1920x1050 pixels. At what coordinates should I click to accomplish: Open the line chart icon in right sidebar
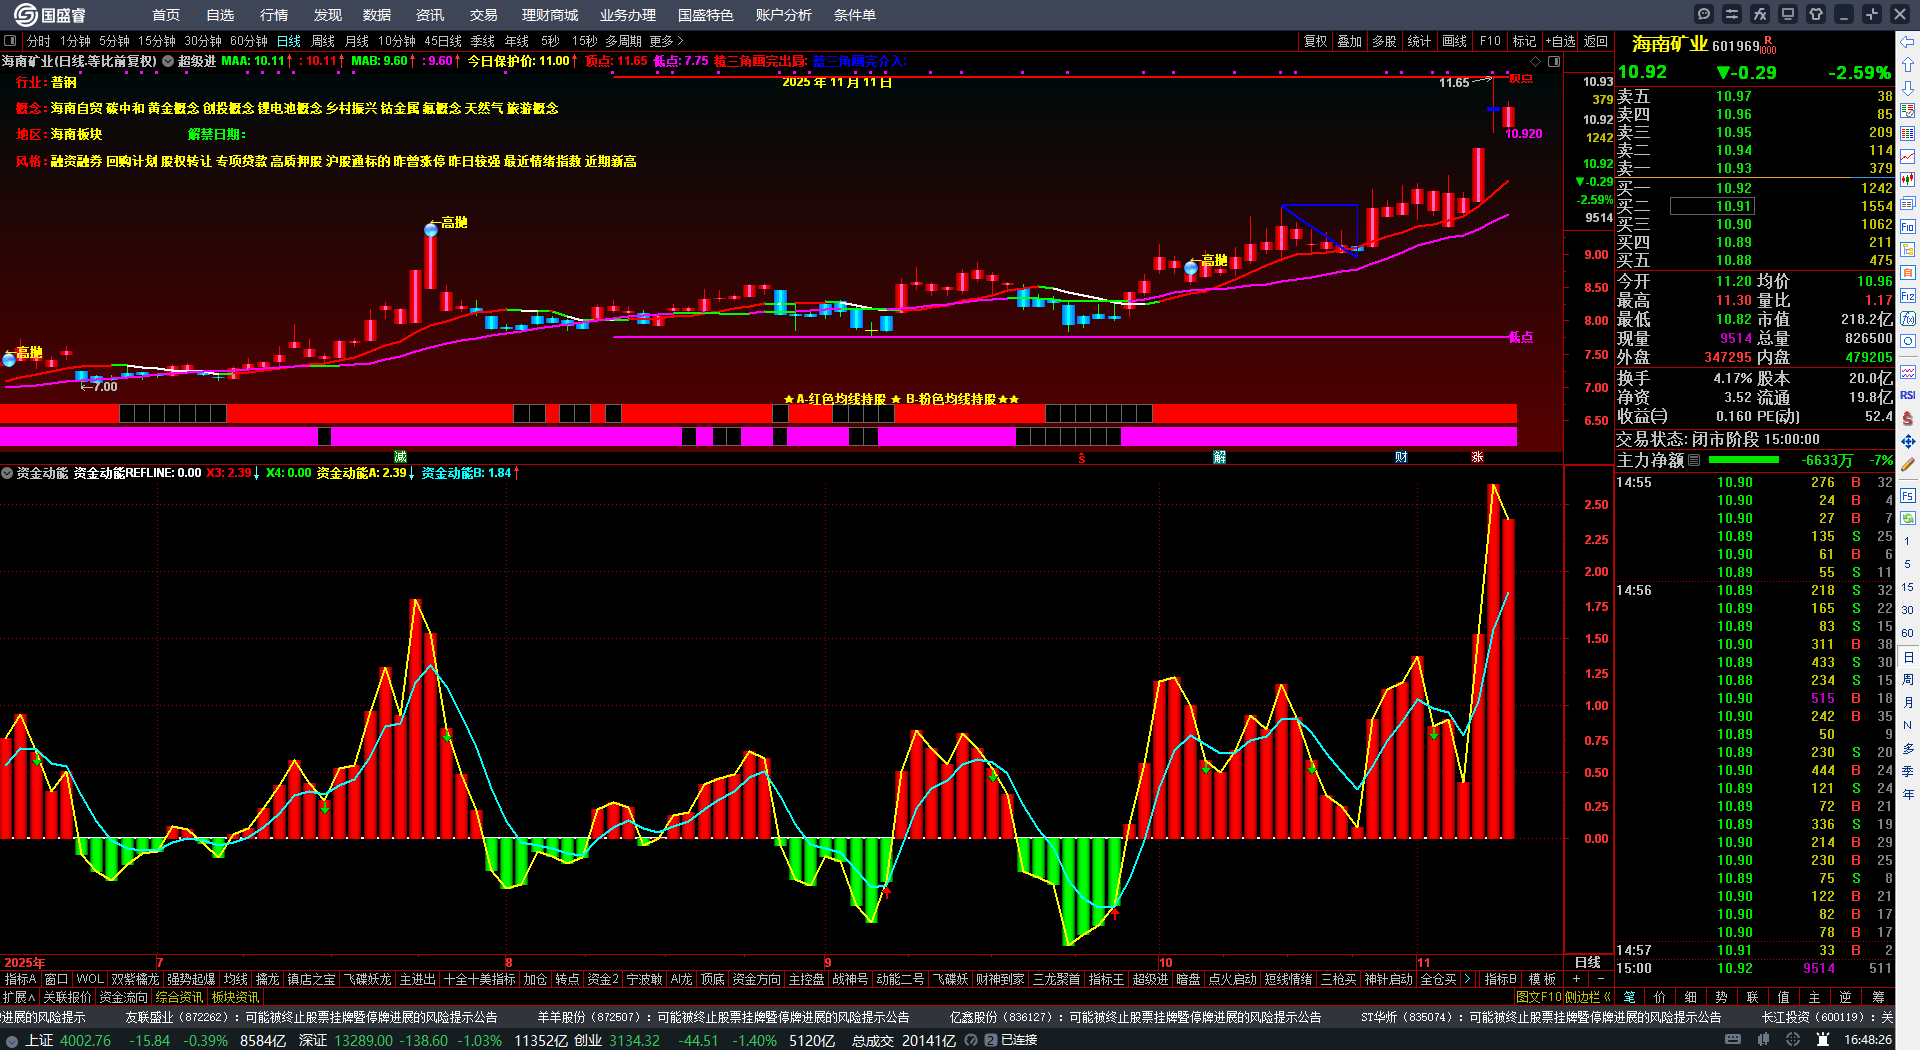(1908, 157)
